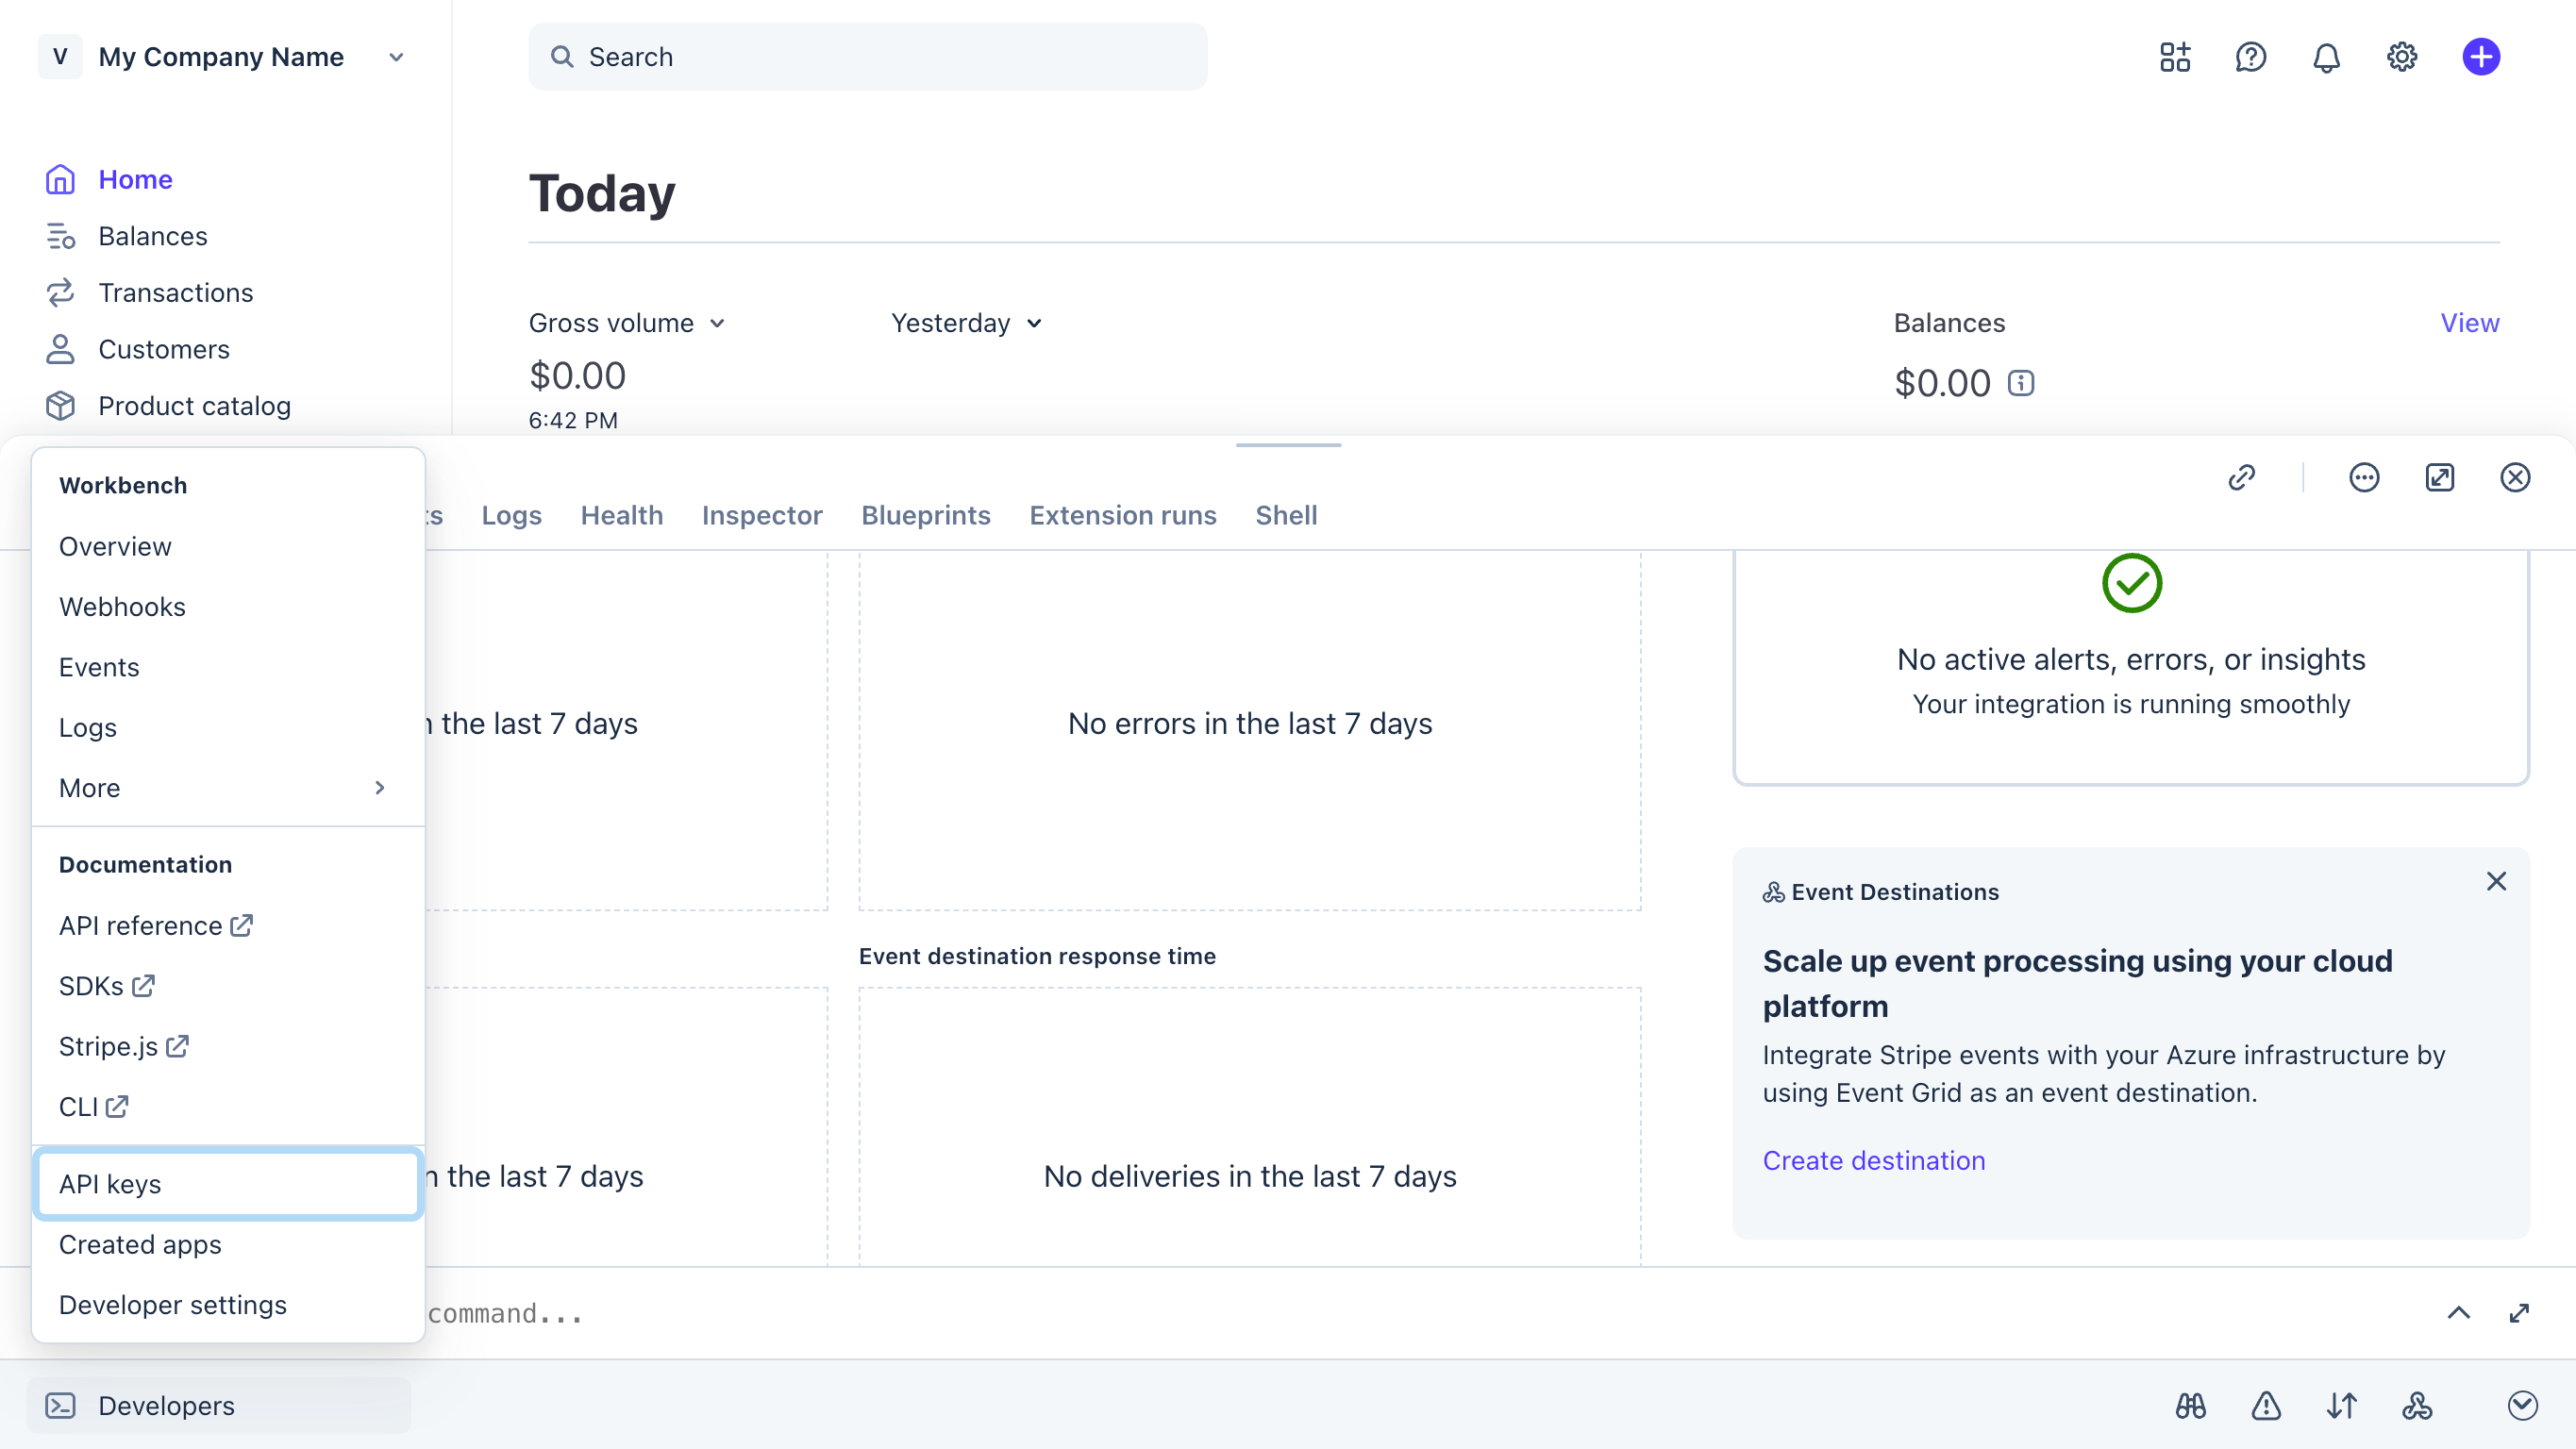Open API reference documentation link
This screenshot has width=2576, height=1449.
point(156,926)
